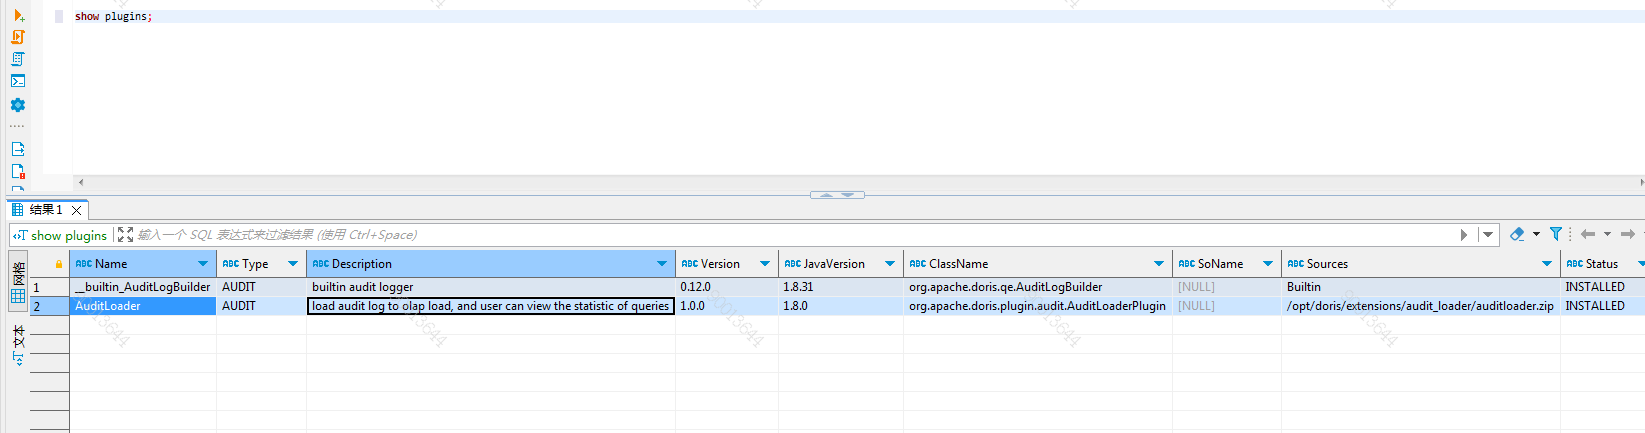Open the Description column filter dropdown
The image size is (1645, 433).
662,264
